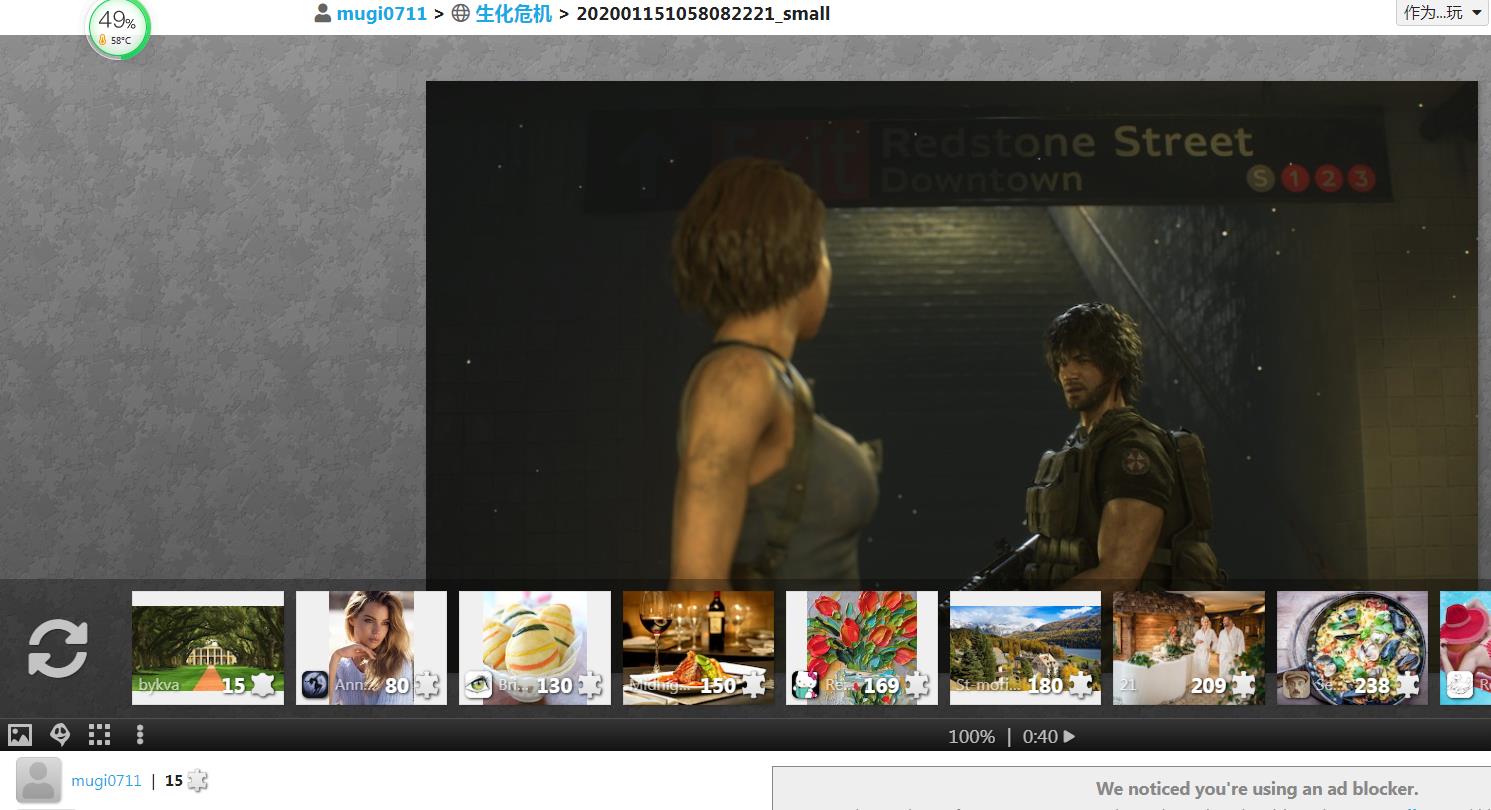Select the 180-piece mountain lake puzzle

tap(1025, 647)
